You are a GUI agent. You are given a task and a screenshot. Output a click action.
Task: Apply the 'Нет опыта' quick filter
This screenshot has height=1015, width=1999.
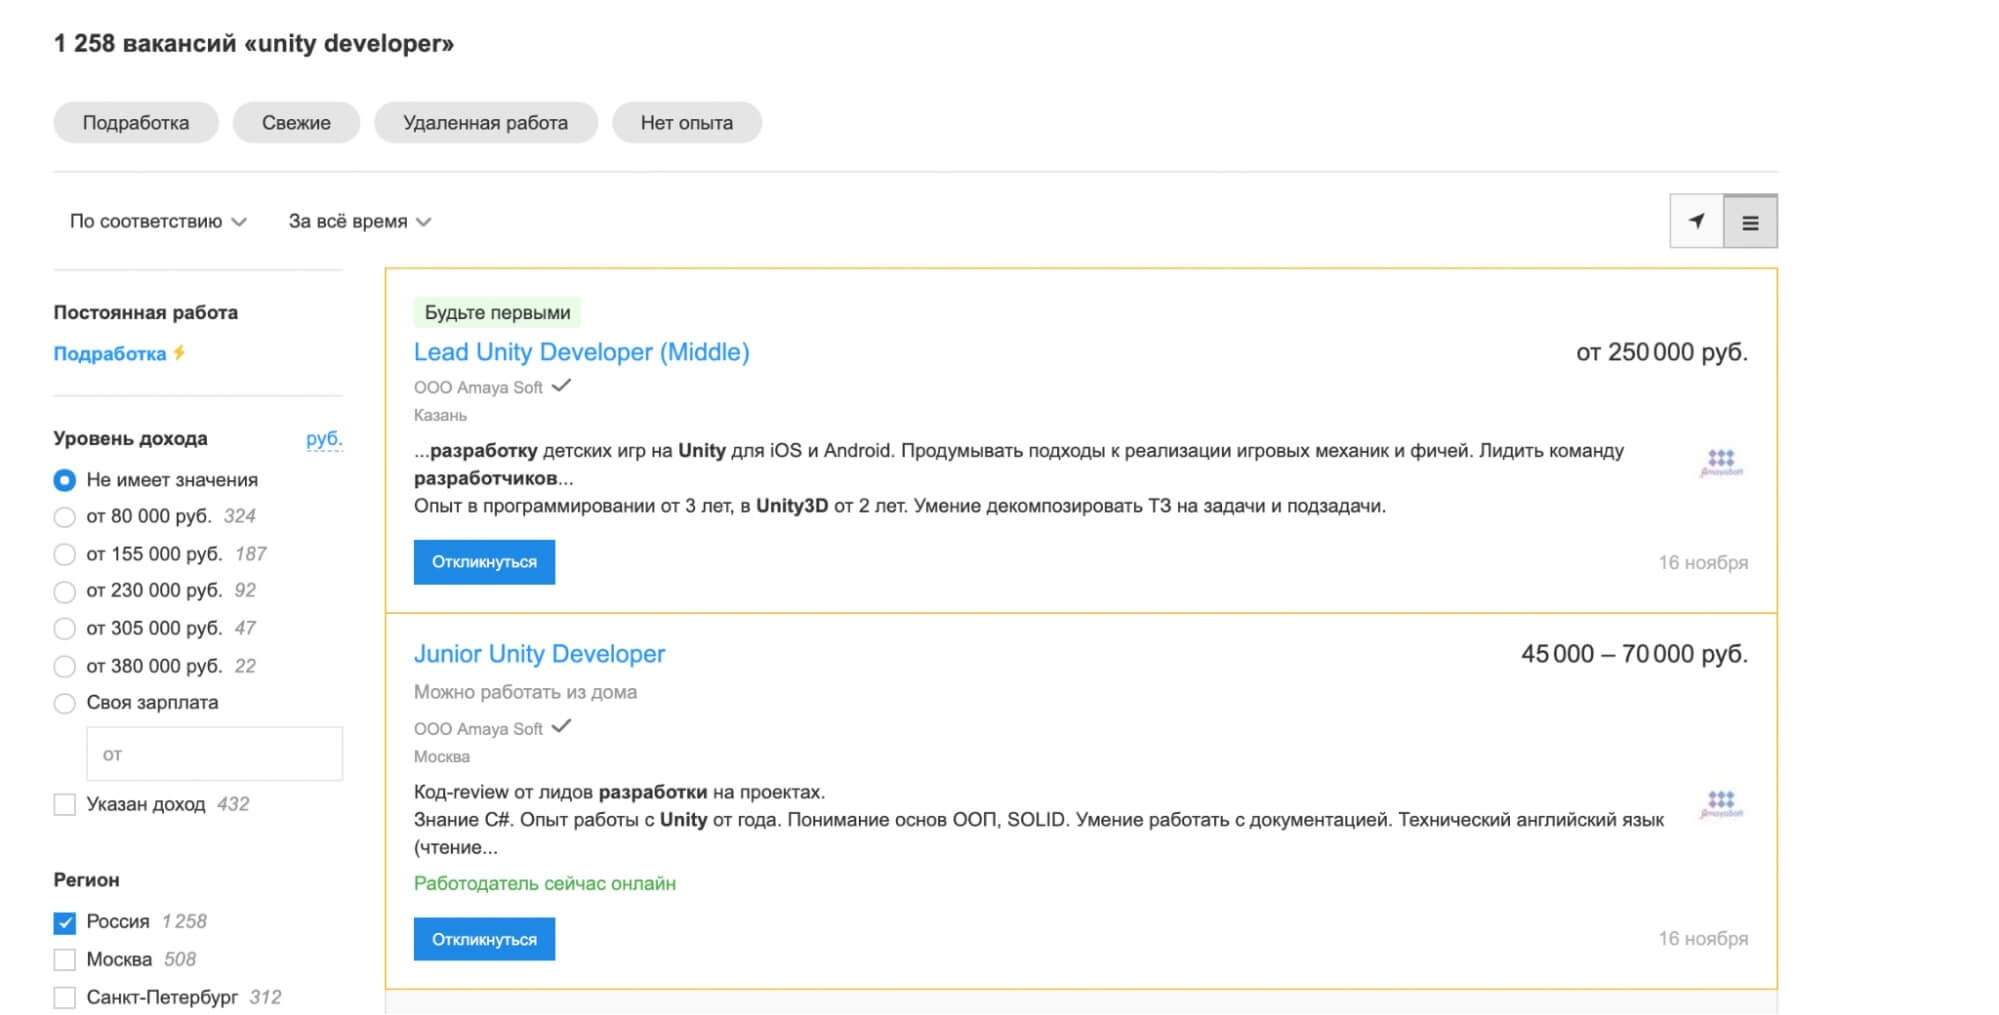point(686,123)
